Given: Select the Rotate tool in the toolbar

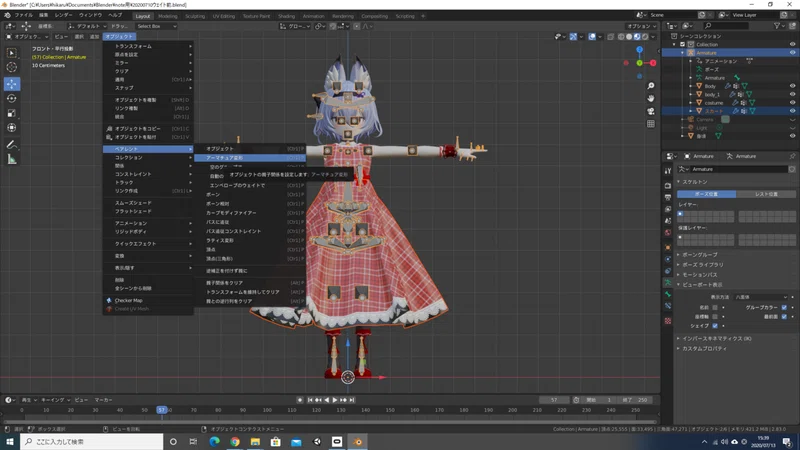Looking at the screenshot, I should (12, 98).
